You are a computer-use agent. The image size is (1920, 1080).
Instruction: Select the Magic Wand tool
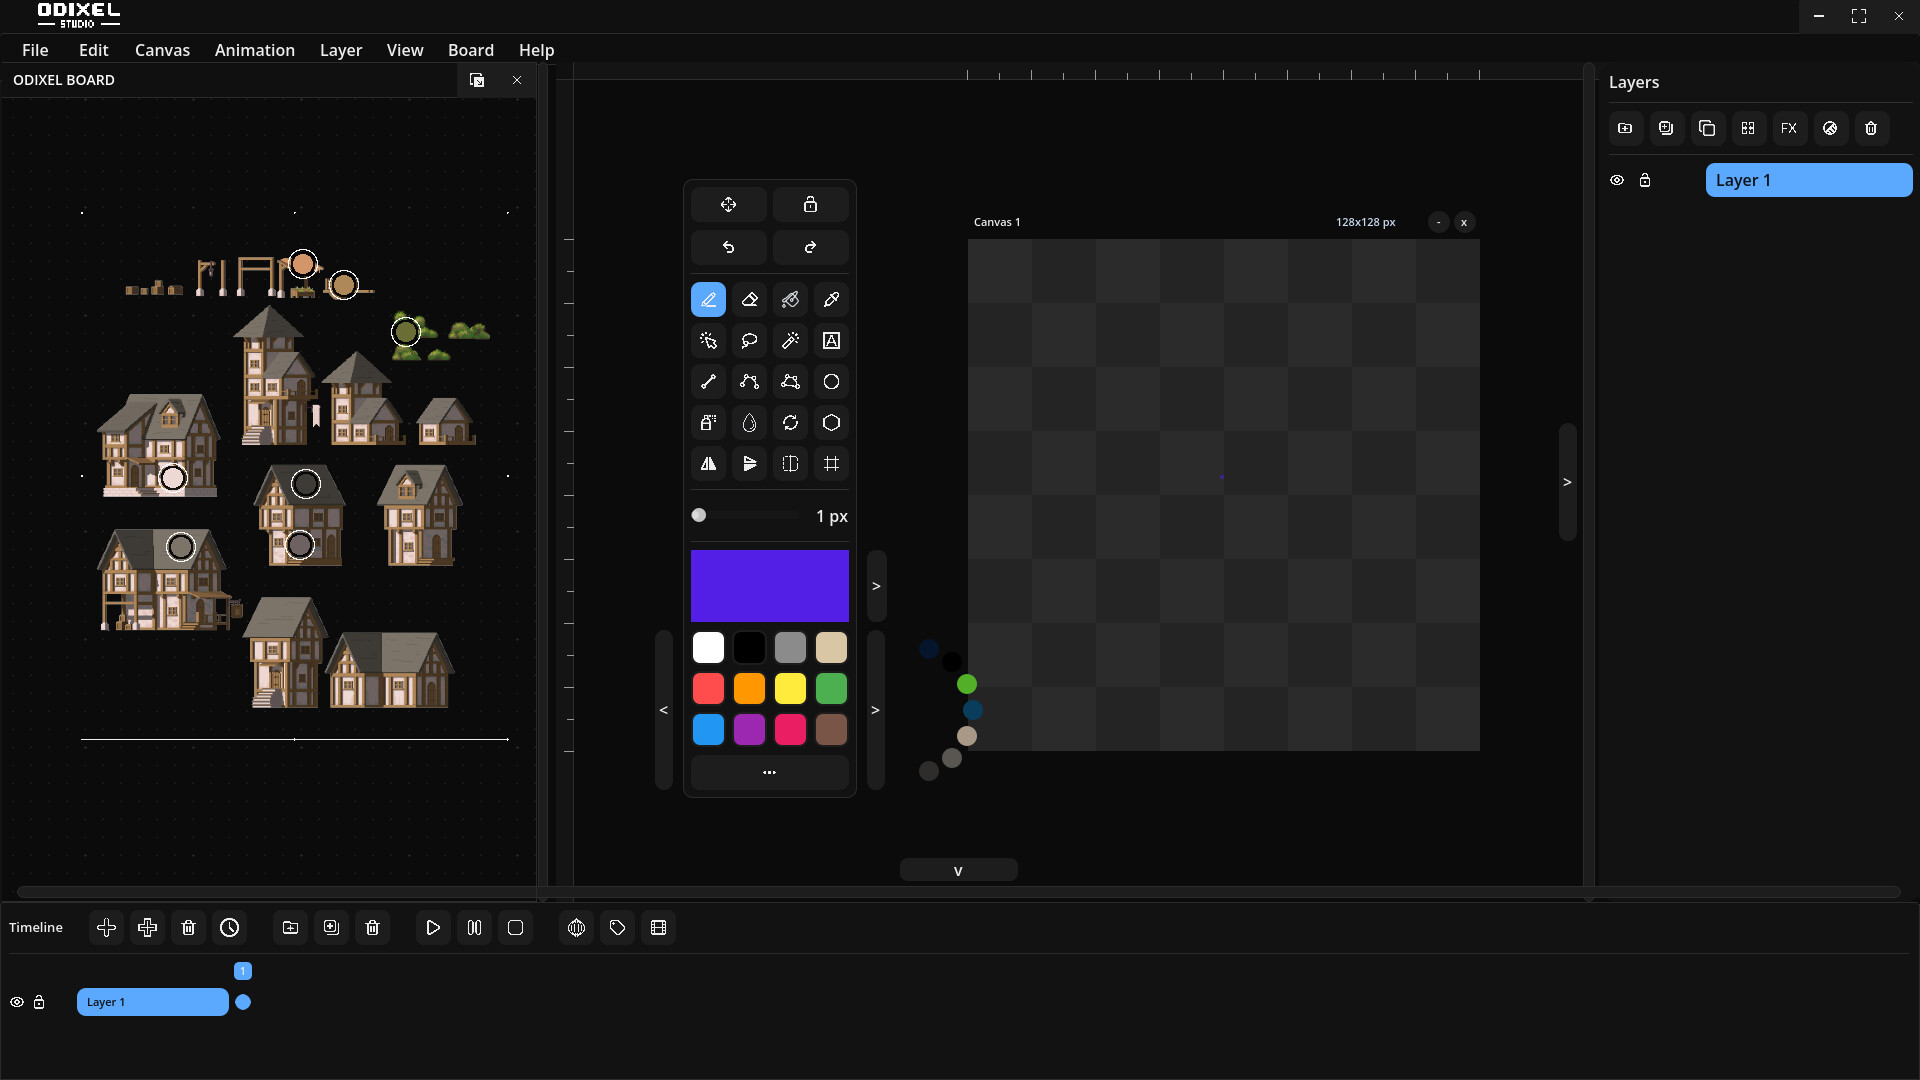click(x=790, y=341)
